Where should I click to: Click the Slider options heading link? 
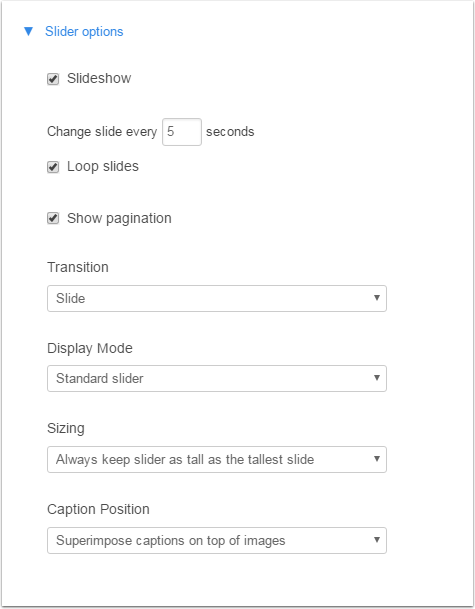pyautogui.click(x=84, y=31)
